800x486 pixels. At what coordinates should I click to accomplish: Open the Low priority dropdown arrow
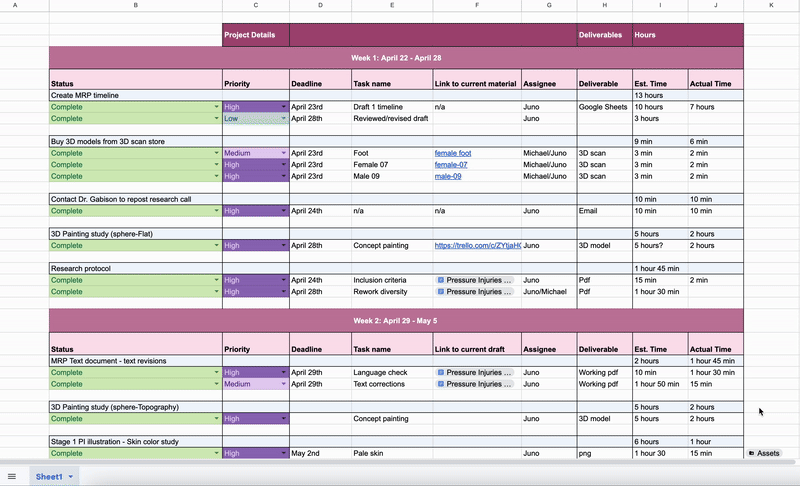click(284, 118)
